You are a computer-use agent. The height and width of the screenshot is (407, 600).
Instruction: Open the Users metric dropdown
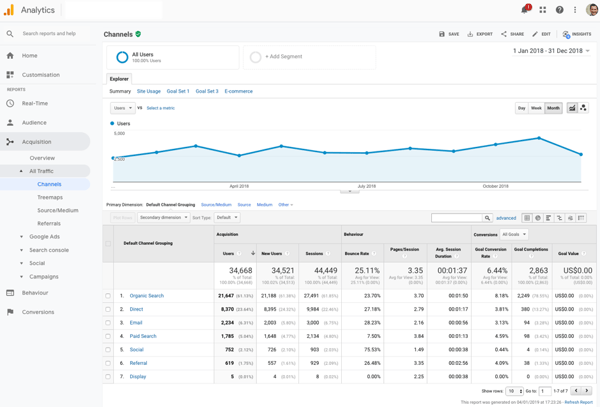[123, 108]
